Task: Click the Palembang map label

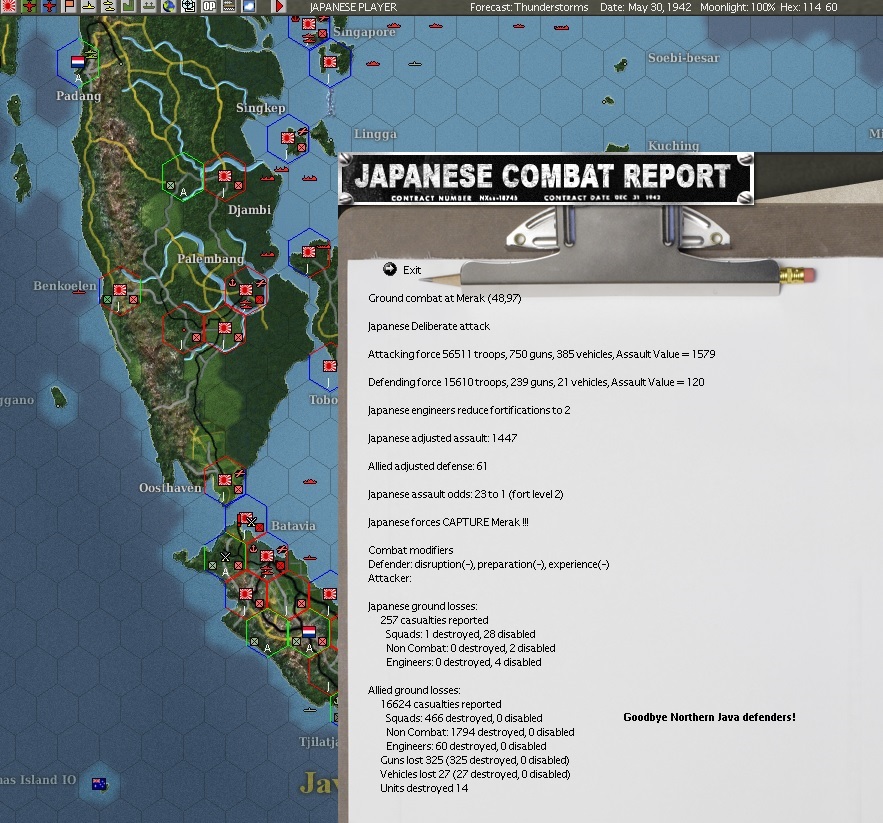Action: (211, 259)
